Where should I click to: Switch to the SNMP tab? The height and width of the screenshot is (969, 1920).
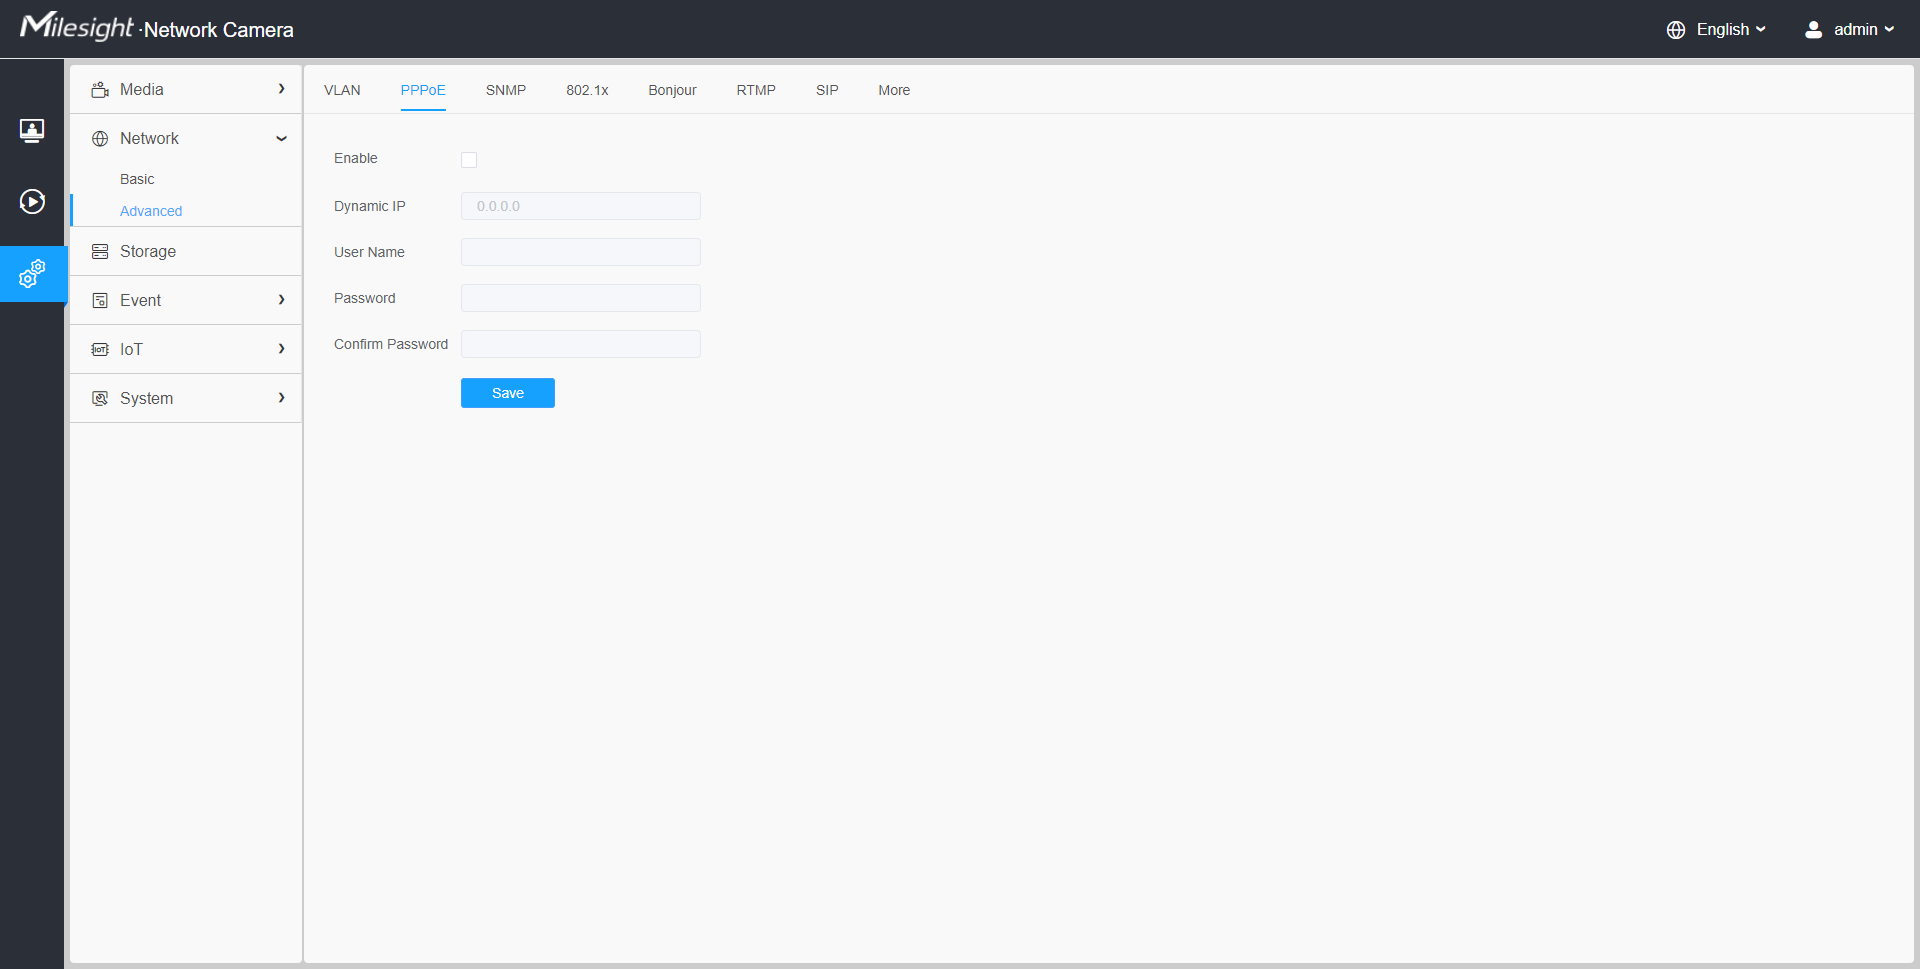point(506,90)
